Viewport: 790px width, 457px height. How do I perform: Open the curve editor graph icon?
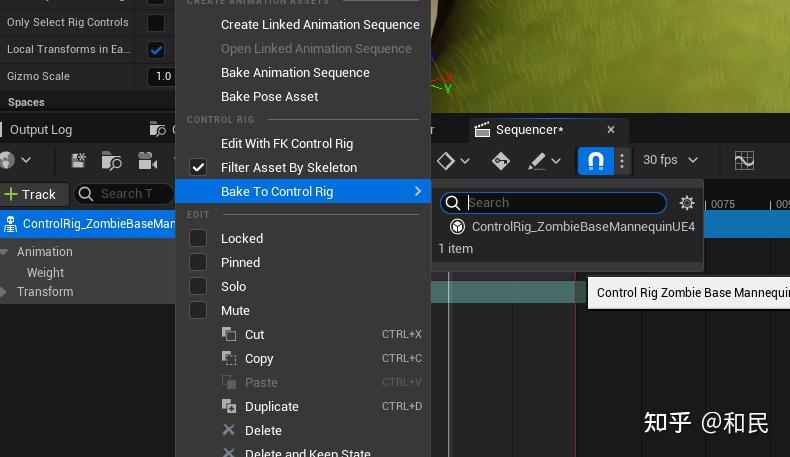(743, 160)
